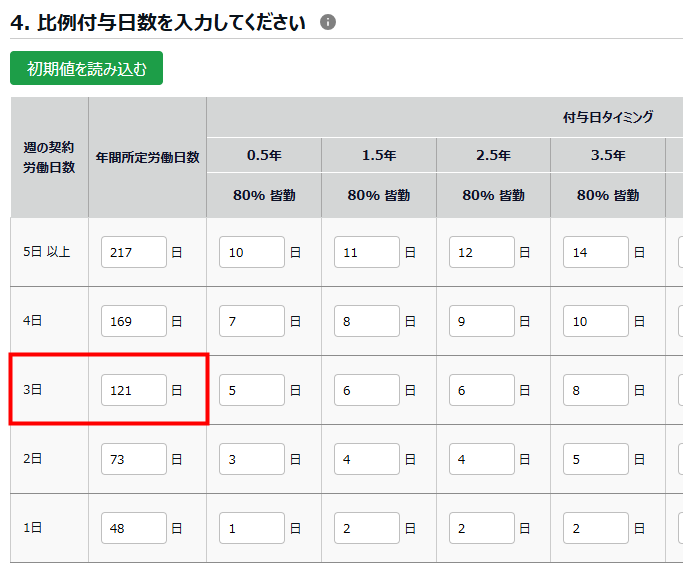Select 0.5年 field in 3日 row

point(252,390)
